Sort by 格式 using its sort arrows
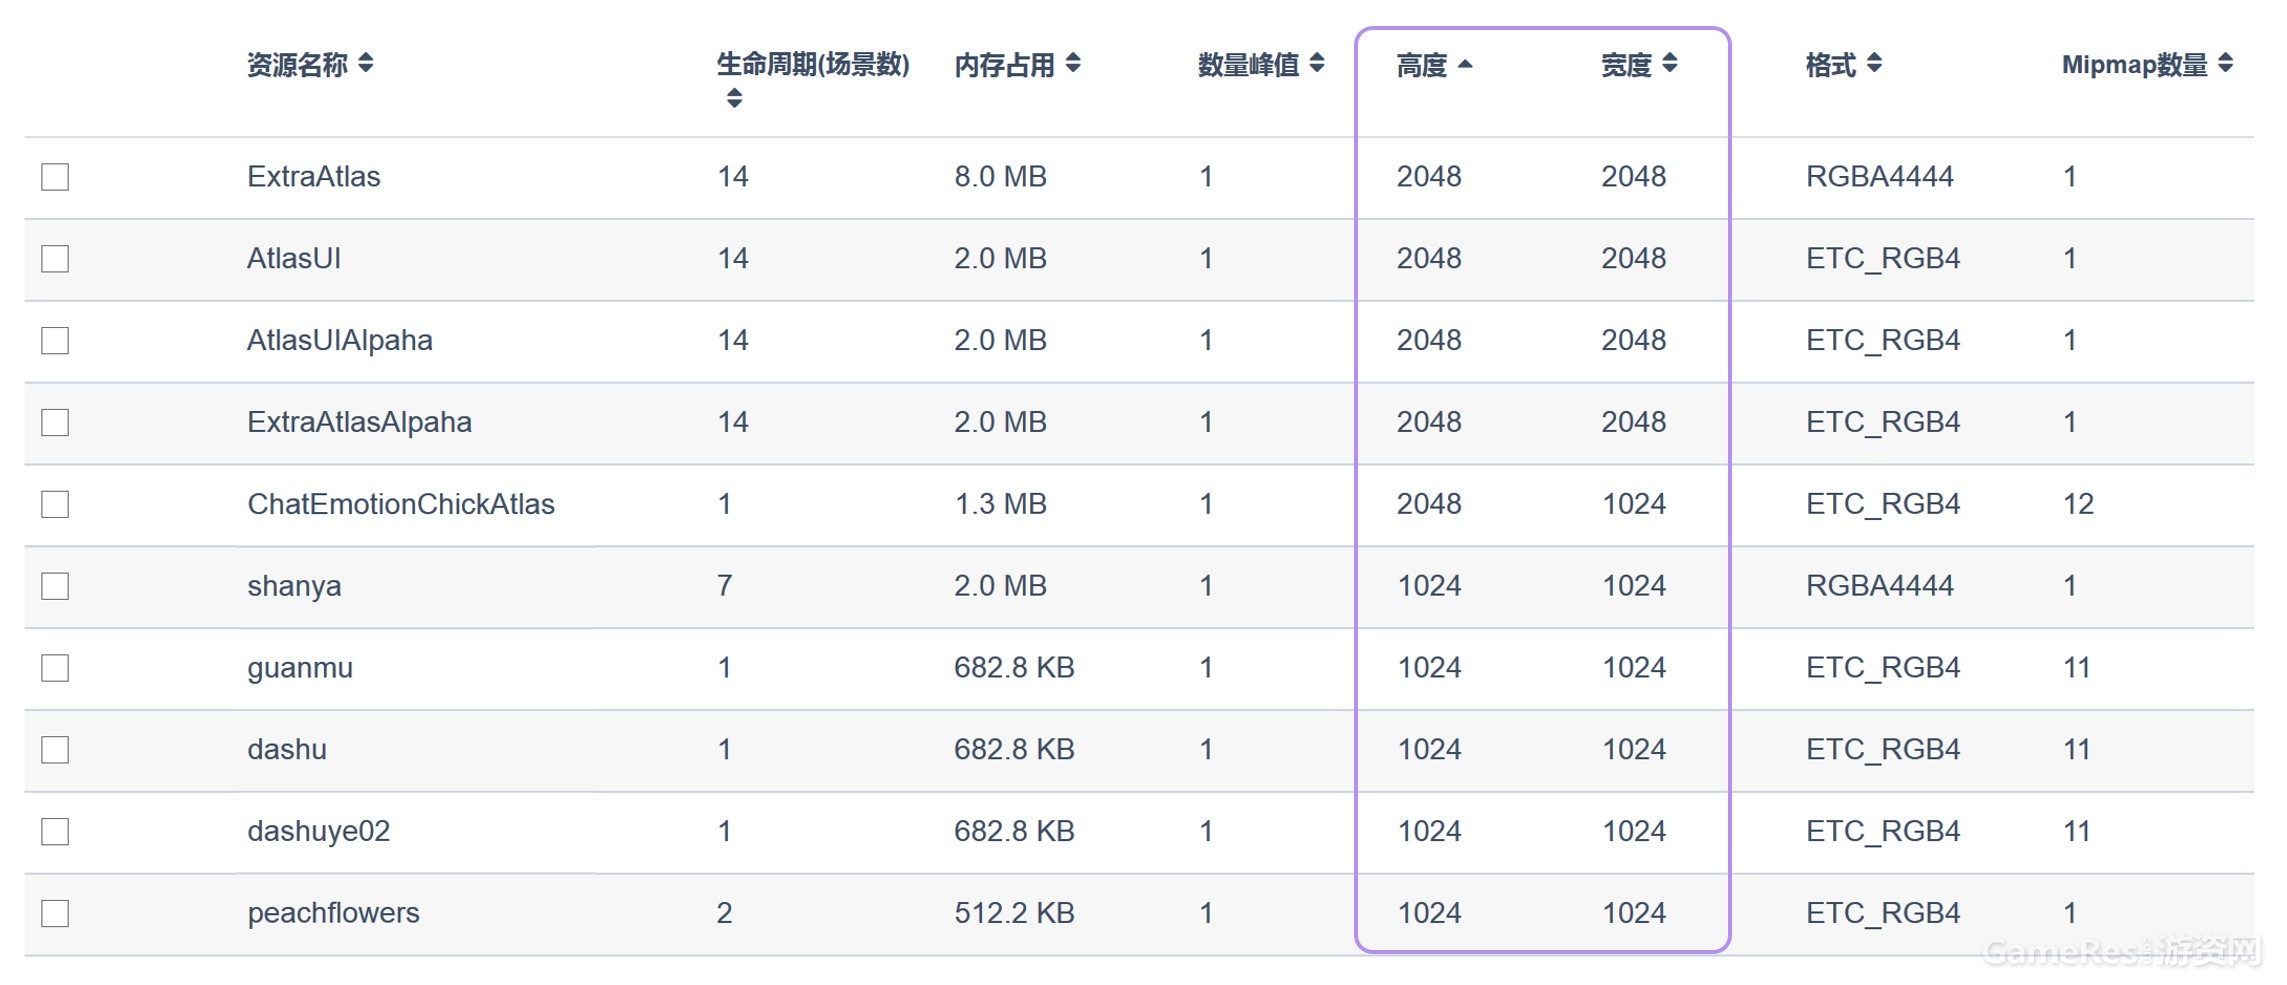This screenshot has height=985, width=2287. (1874, 64)
